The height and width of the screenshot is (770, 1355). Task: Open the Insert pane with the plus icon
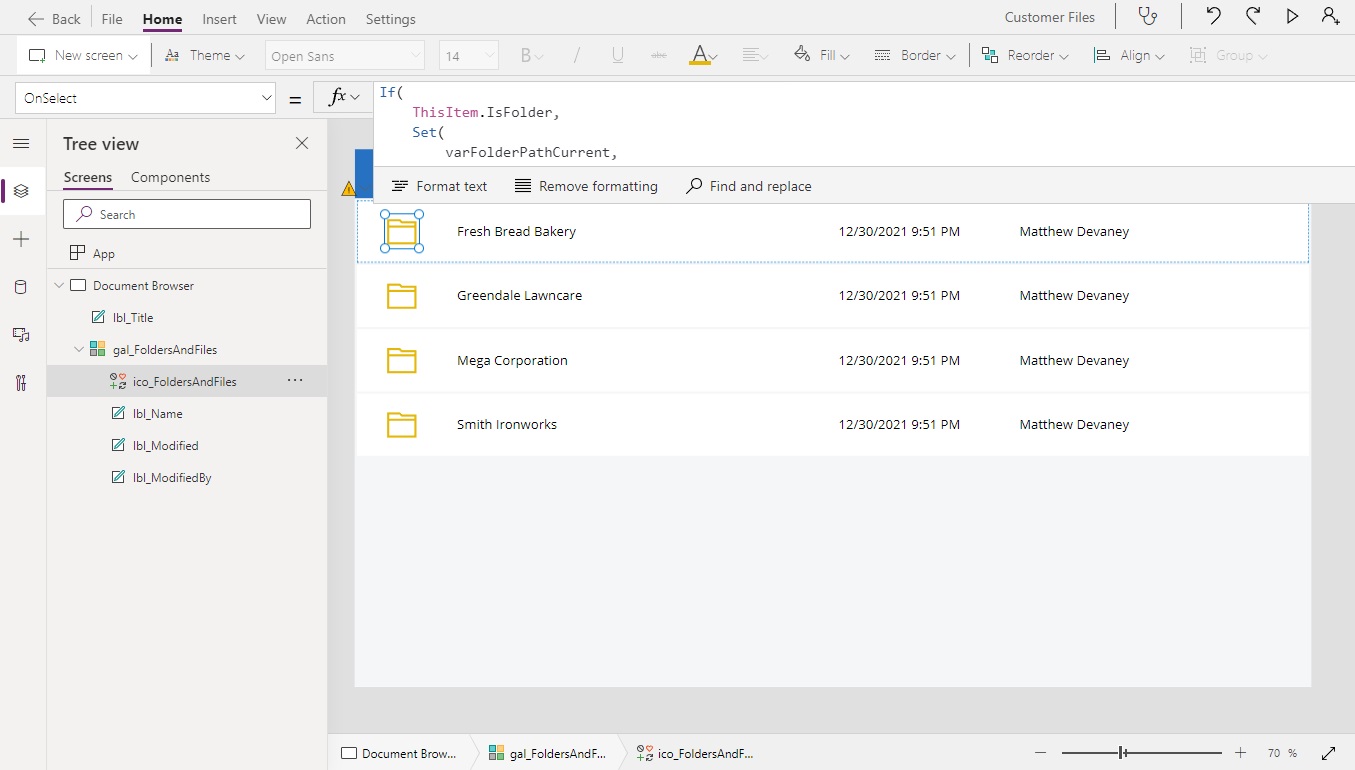(x=21, y=239)
